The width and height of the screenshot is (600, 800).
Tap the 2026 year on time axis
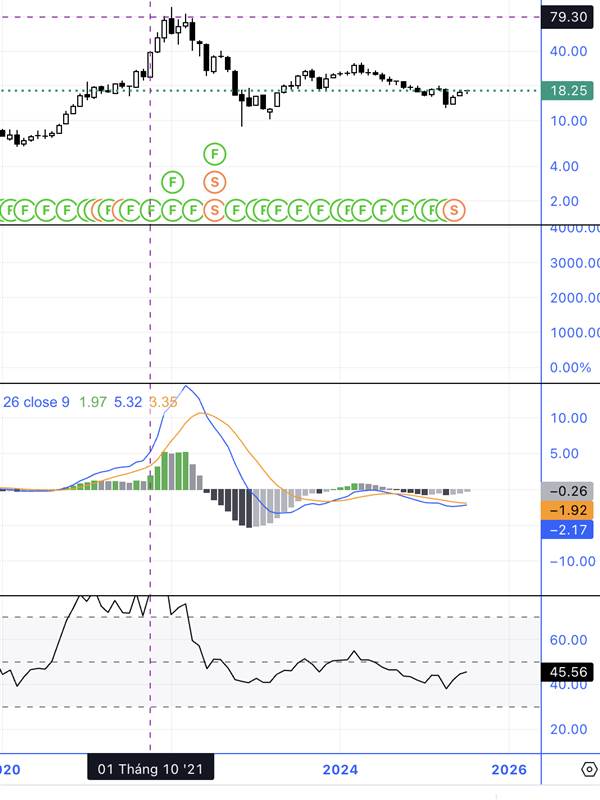[509, 769]
